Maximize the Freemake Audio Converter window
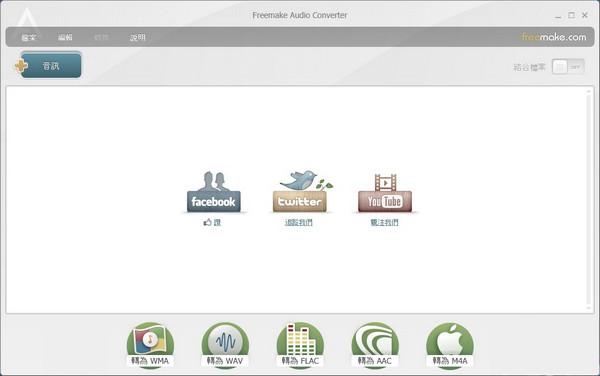The image size is (600, 376). click(x=571, y=15)
